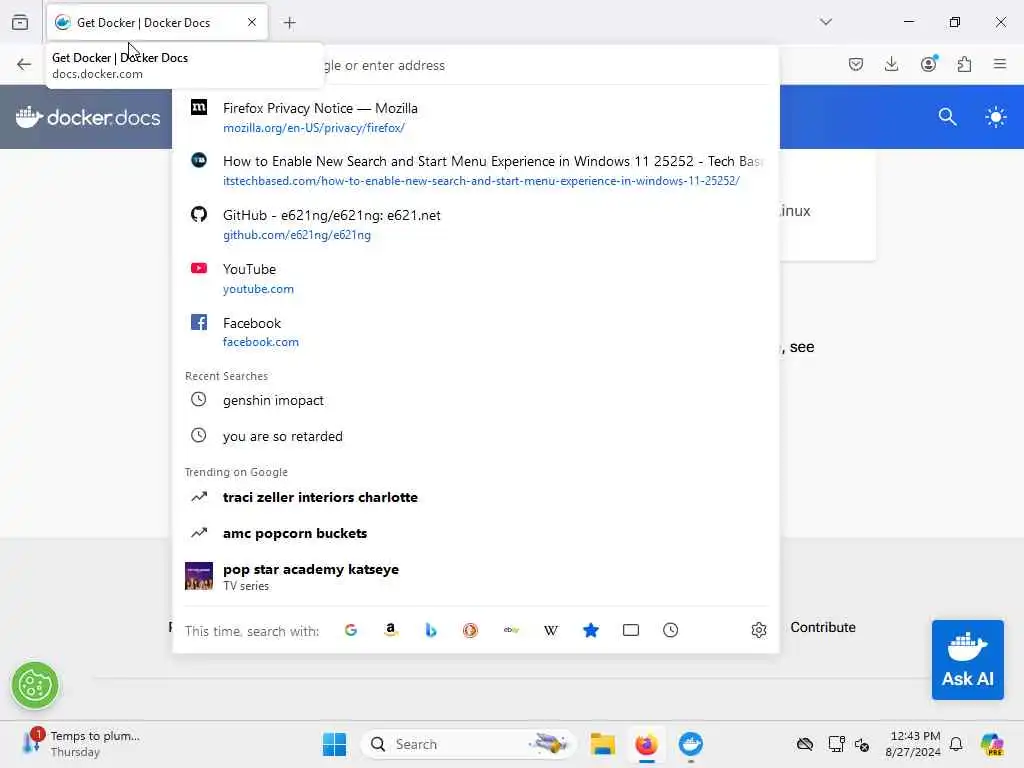The height and width of the screenshot is (768, 1024).
Task: Open YouTube suggestion
Action: coord(475,278)
